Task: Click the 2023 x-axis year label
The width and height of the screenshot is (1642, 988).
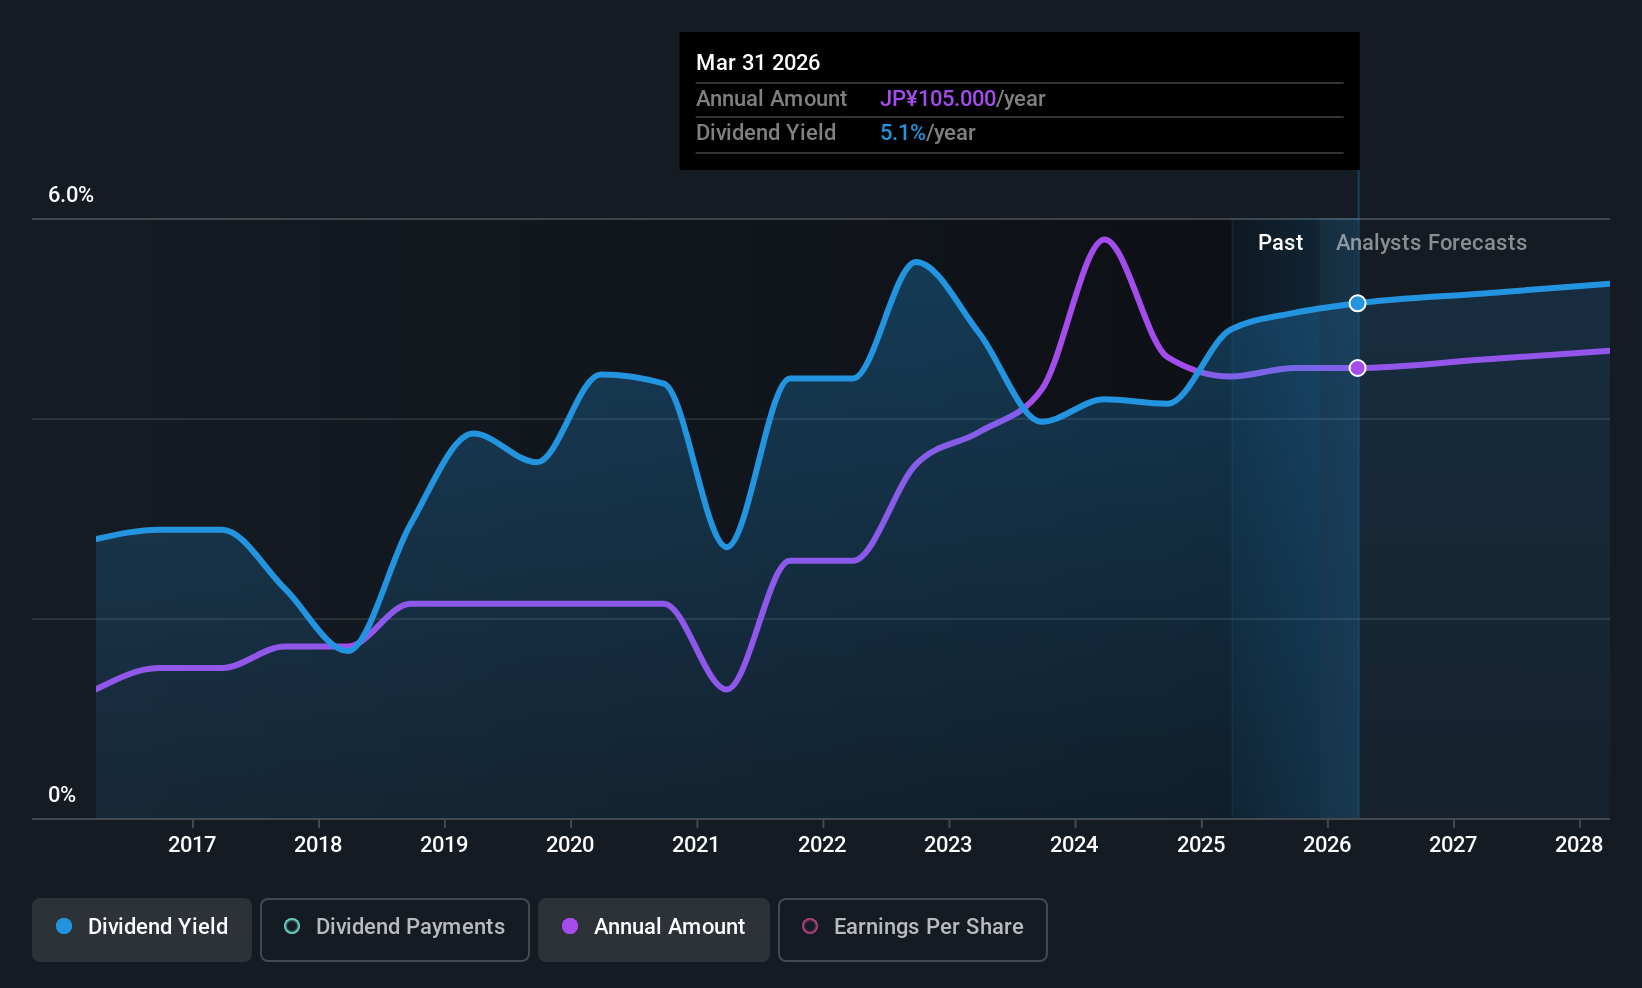Action: click(x=948, y=845)
